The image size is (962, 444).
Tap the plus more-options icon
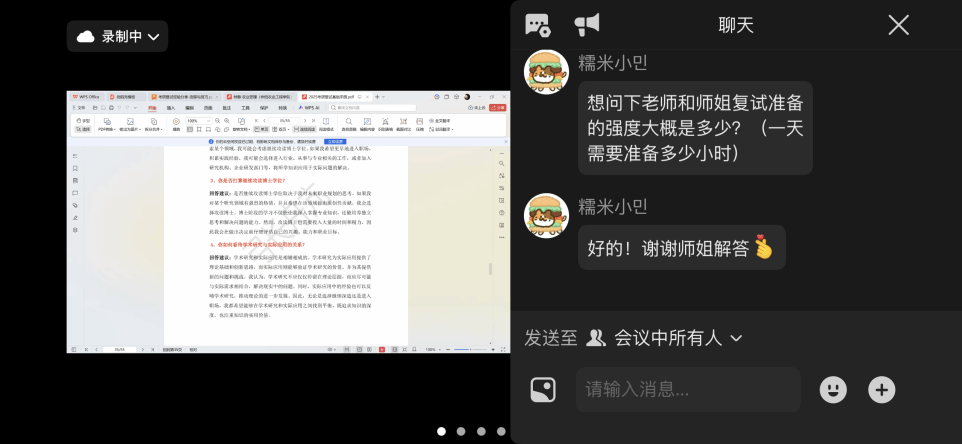click(x=881, y=389)
